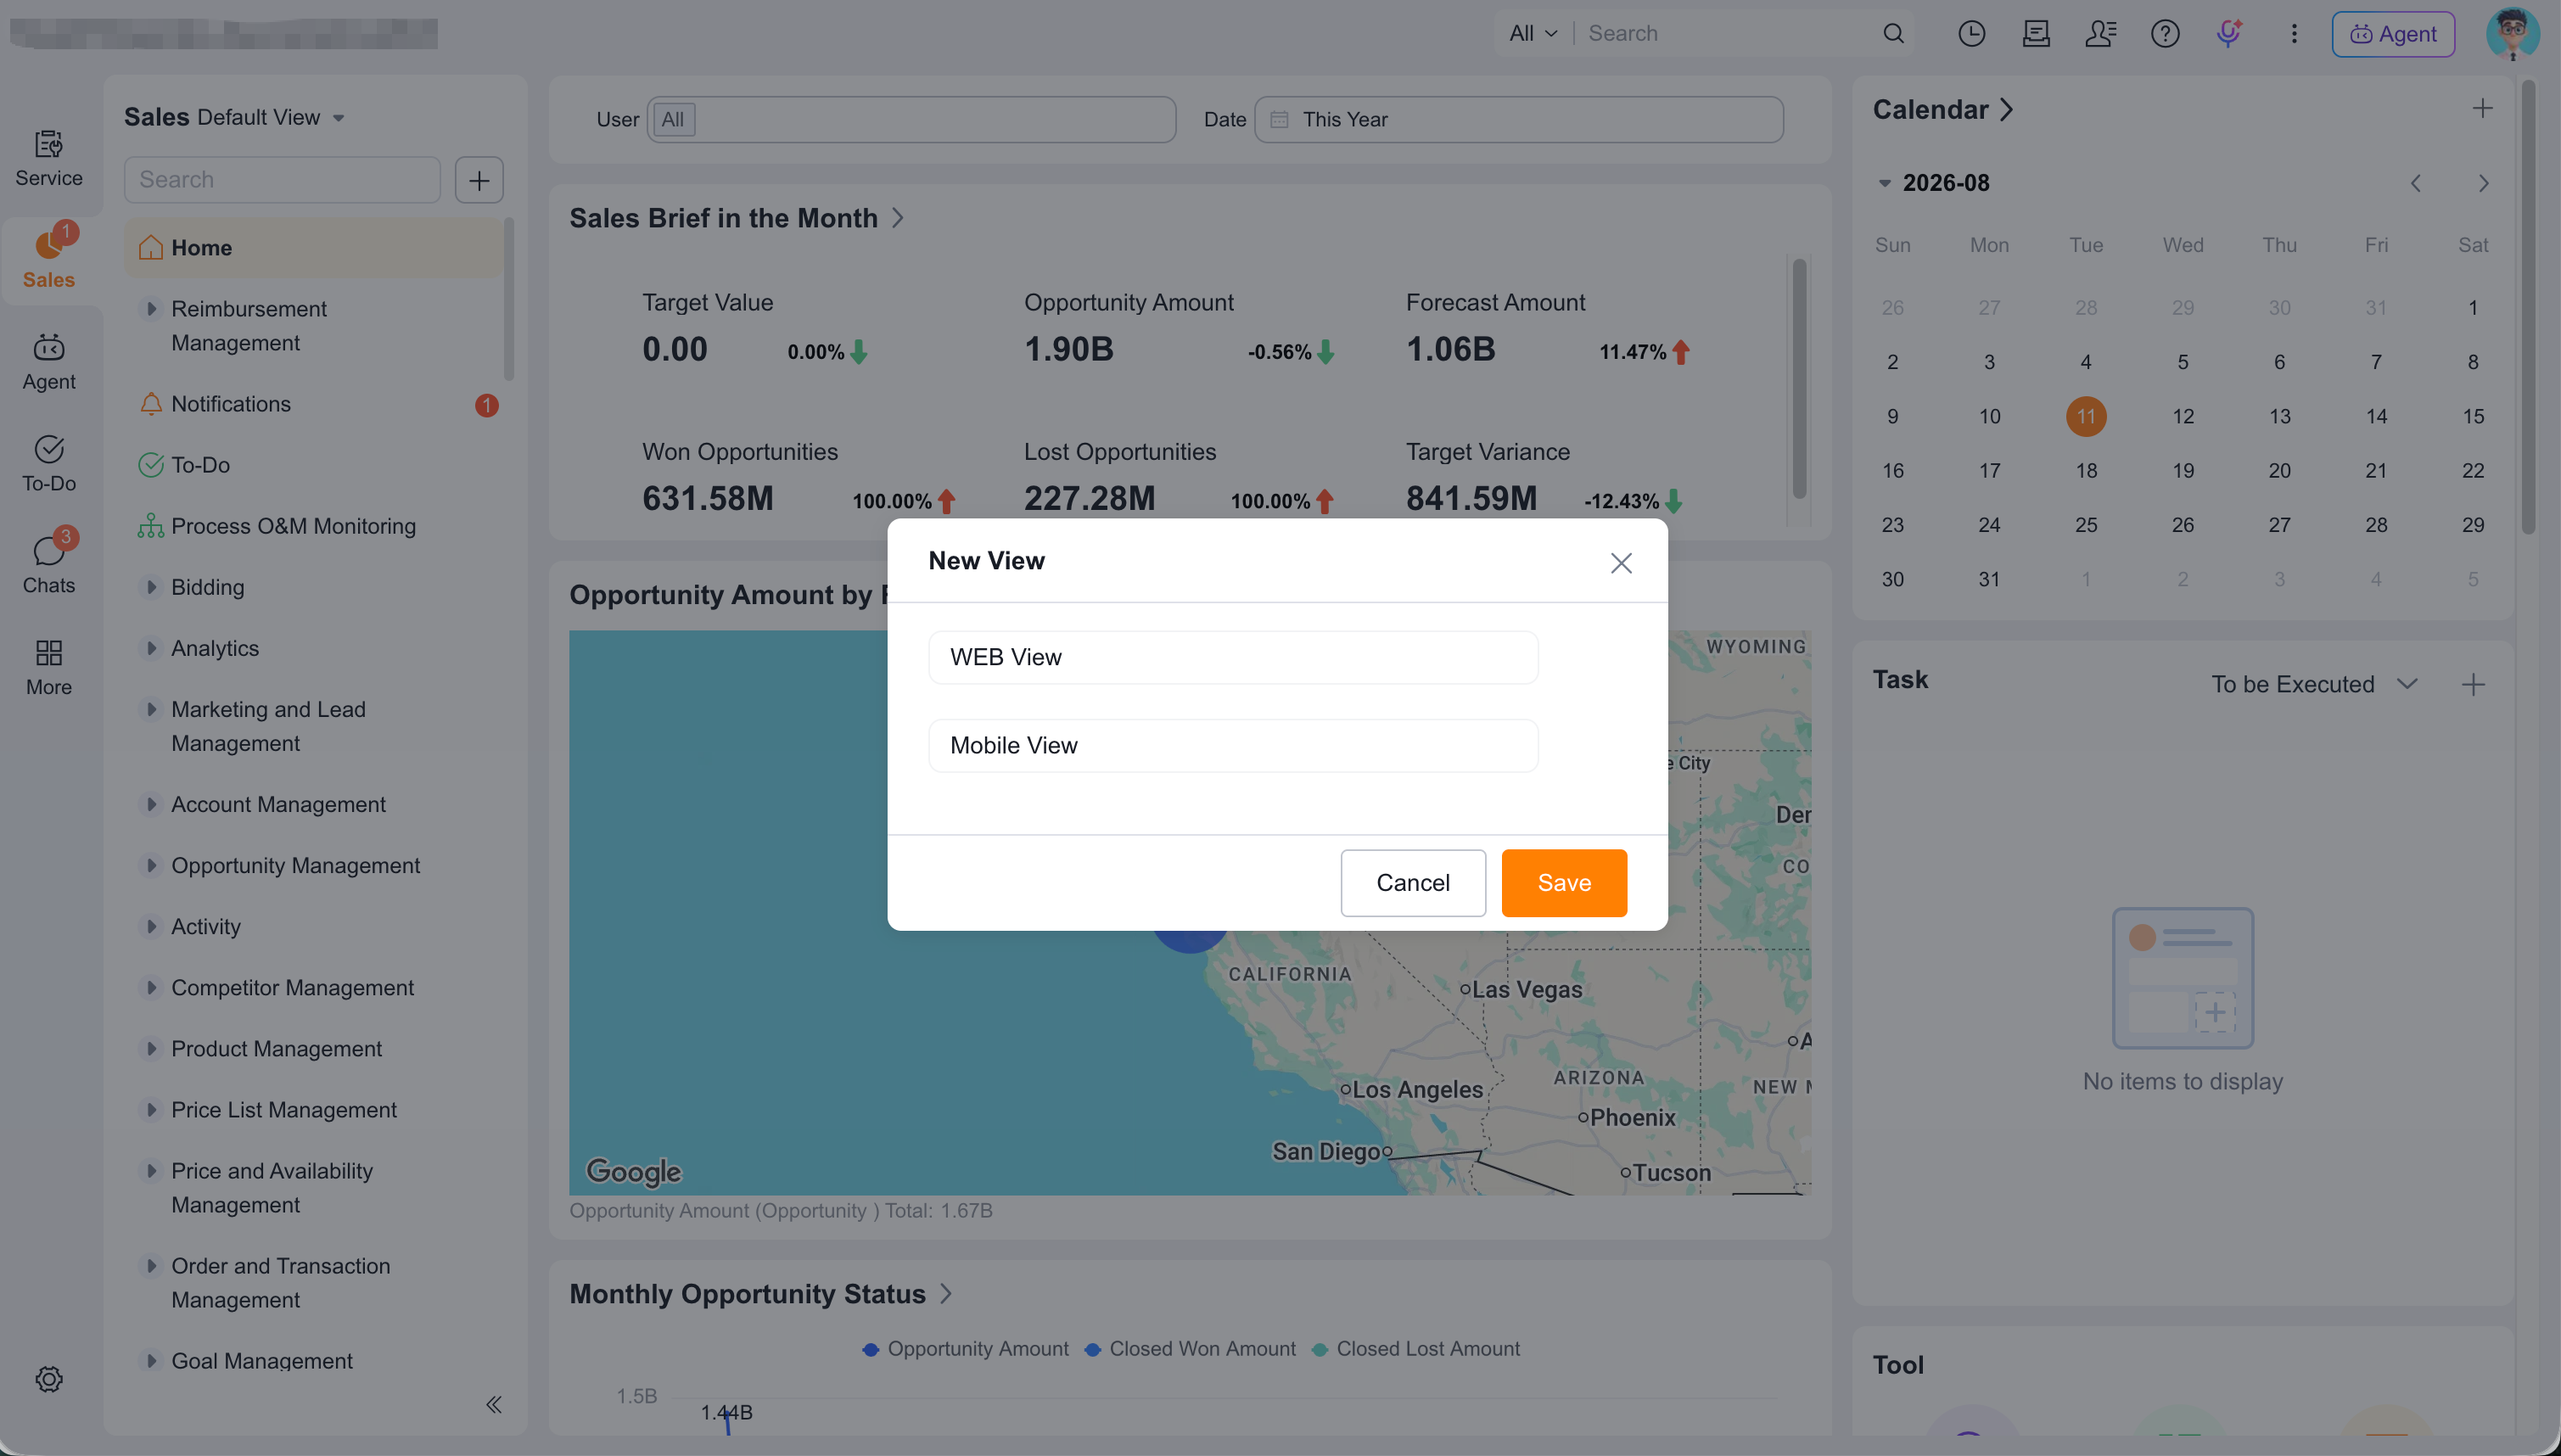This screenshot has width=2561, height=1456.
Task: Open the vertical three-dot menu
Action: [2294, 33]
